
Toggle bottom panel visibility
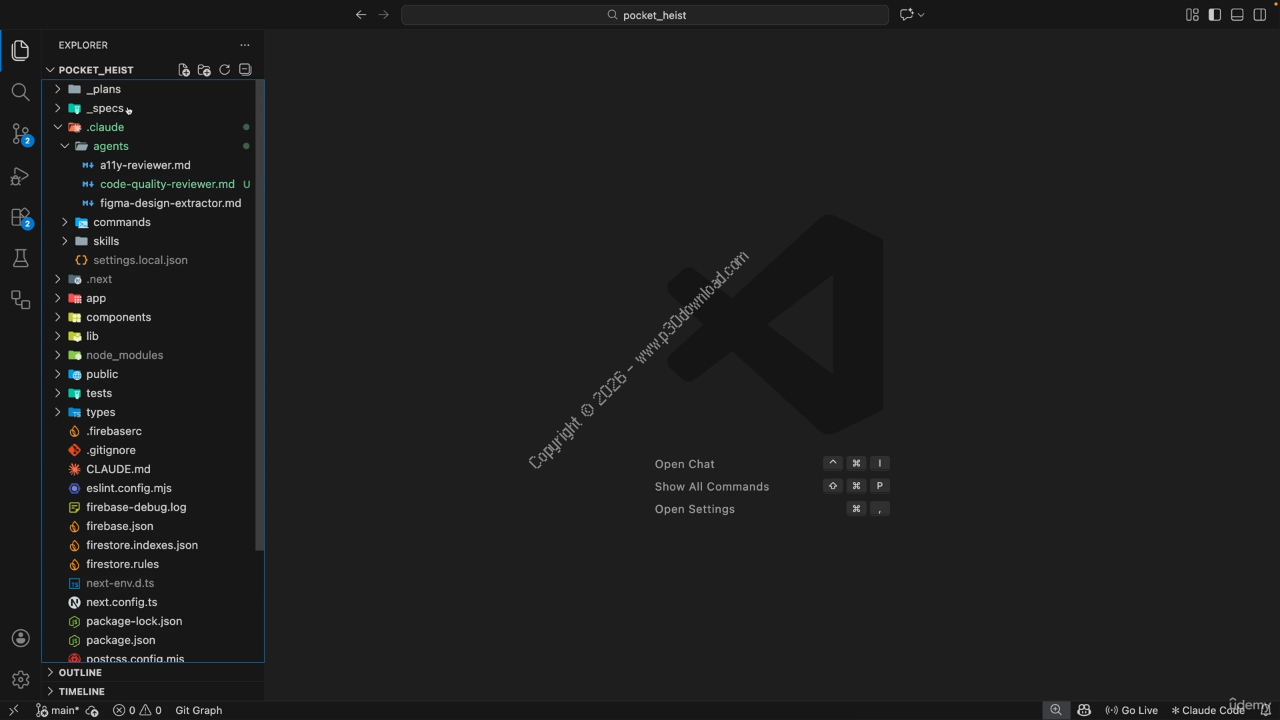pyautogui.click(x=1237, y=15)
